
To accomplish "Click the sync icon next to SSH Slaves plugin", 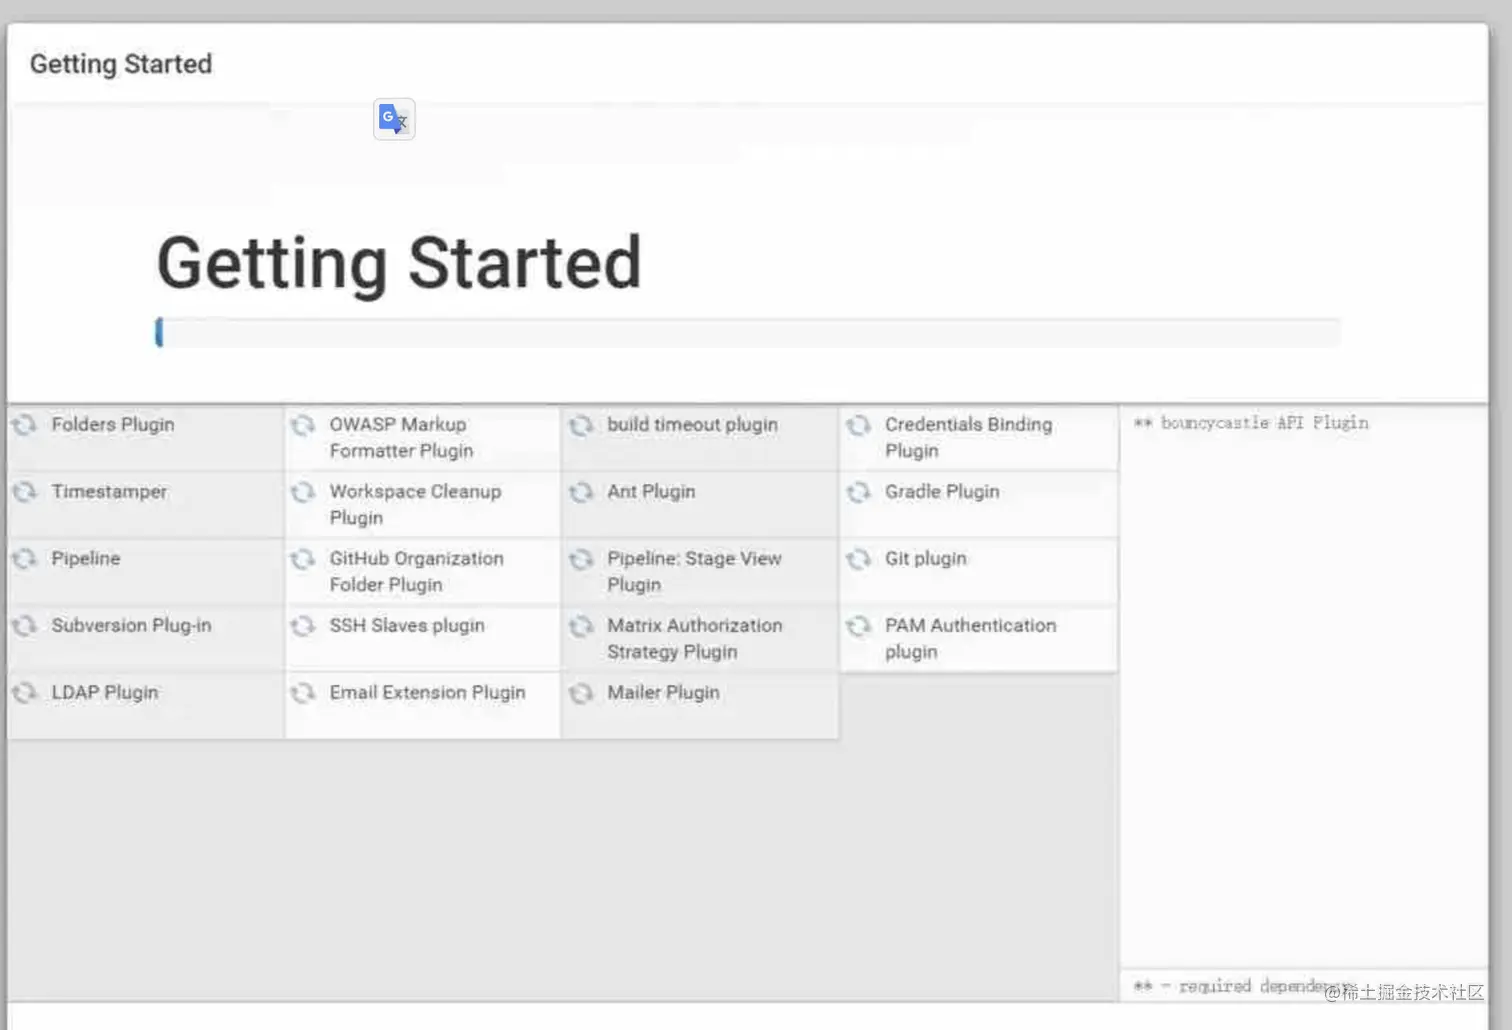I will 303,626.
